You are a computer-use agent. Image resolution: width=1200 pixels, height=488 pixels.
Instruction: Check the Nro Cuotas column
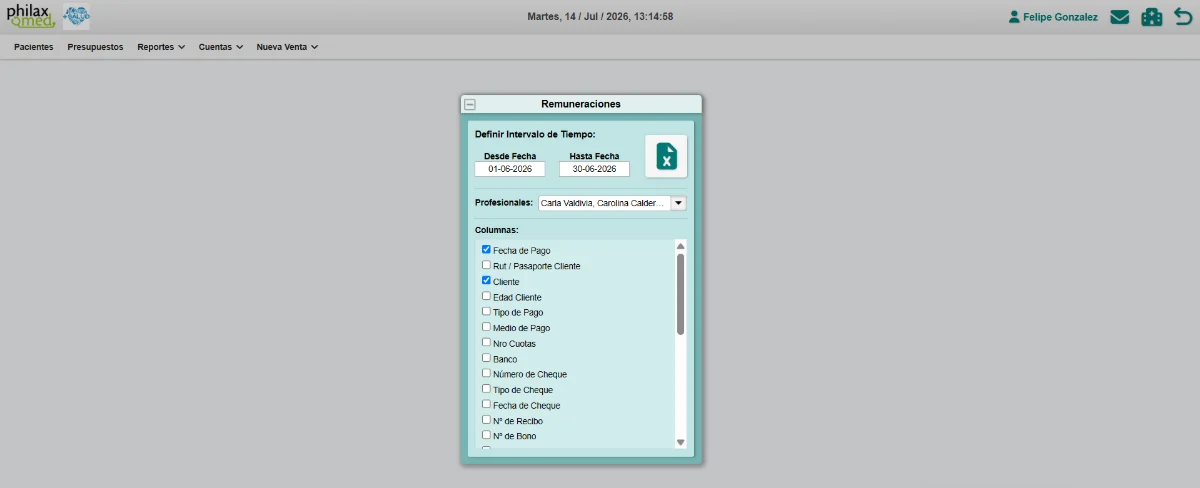pos(486,342)
